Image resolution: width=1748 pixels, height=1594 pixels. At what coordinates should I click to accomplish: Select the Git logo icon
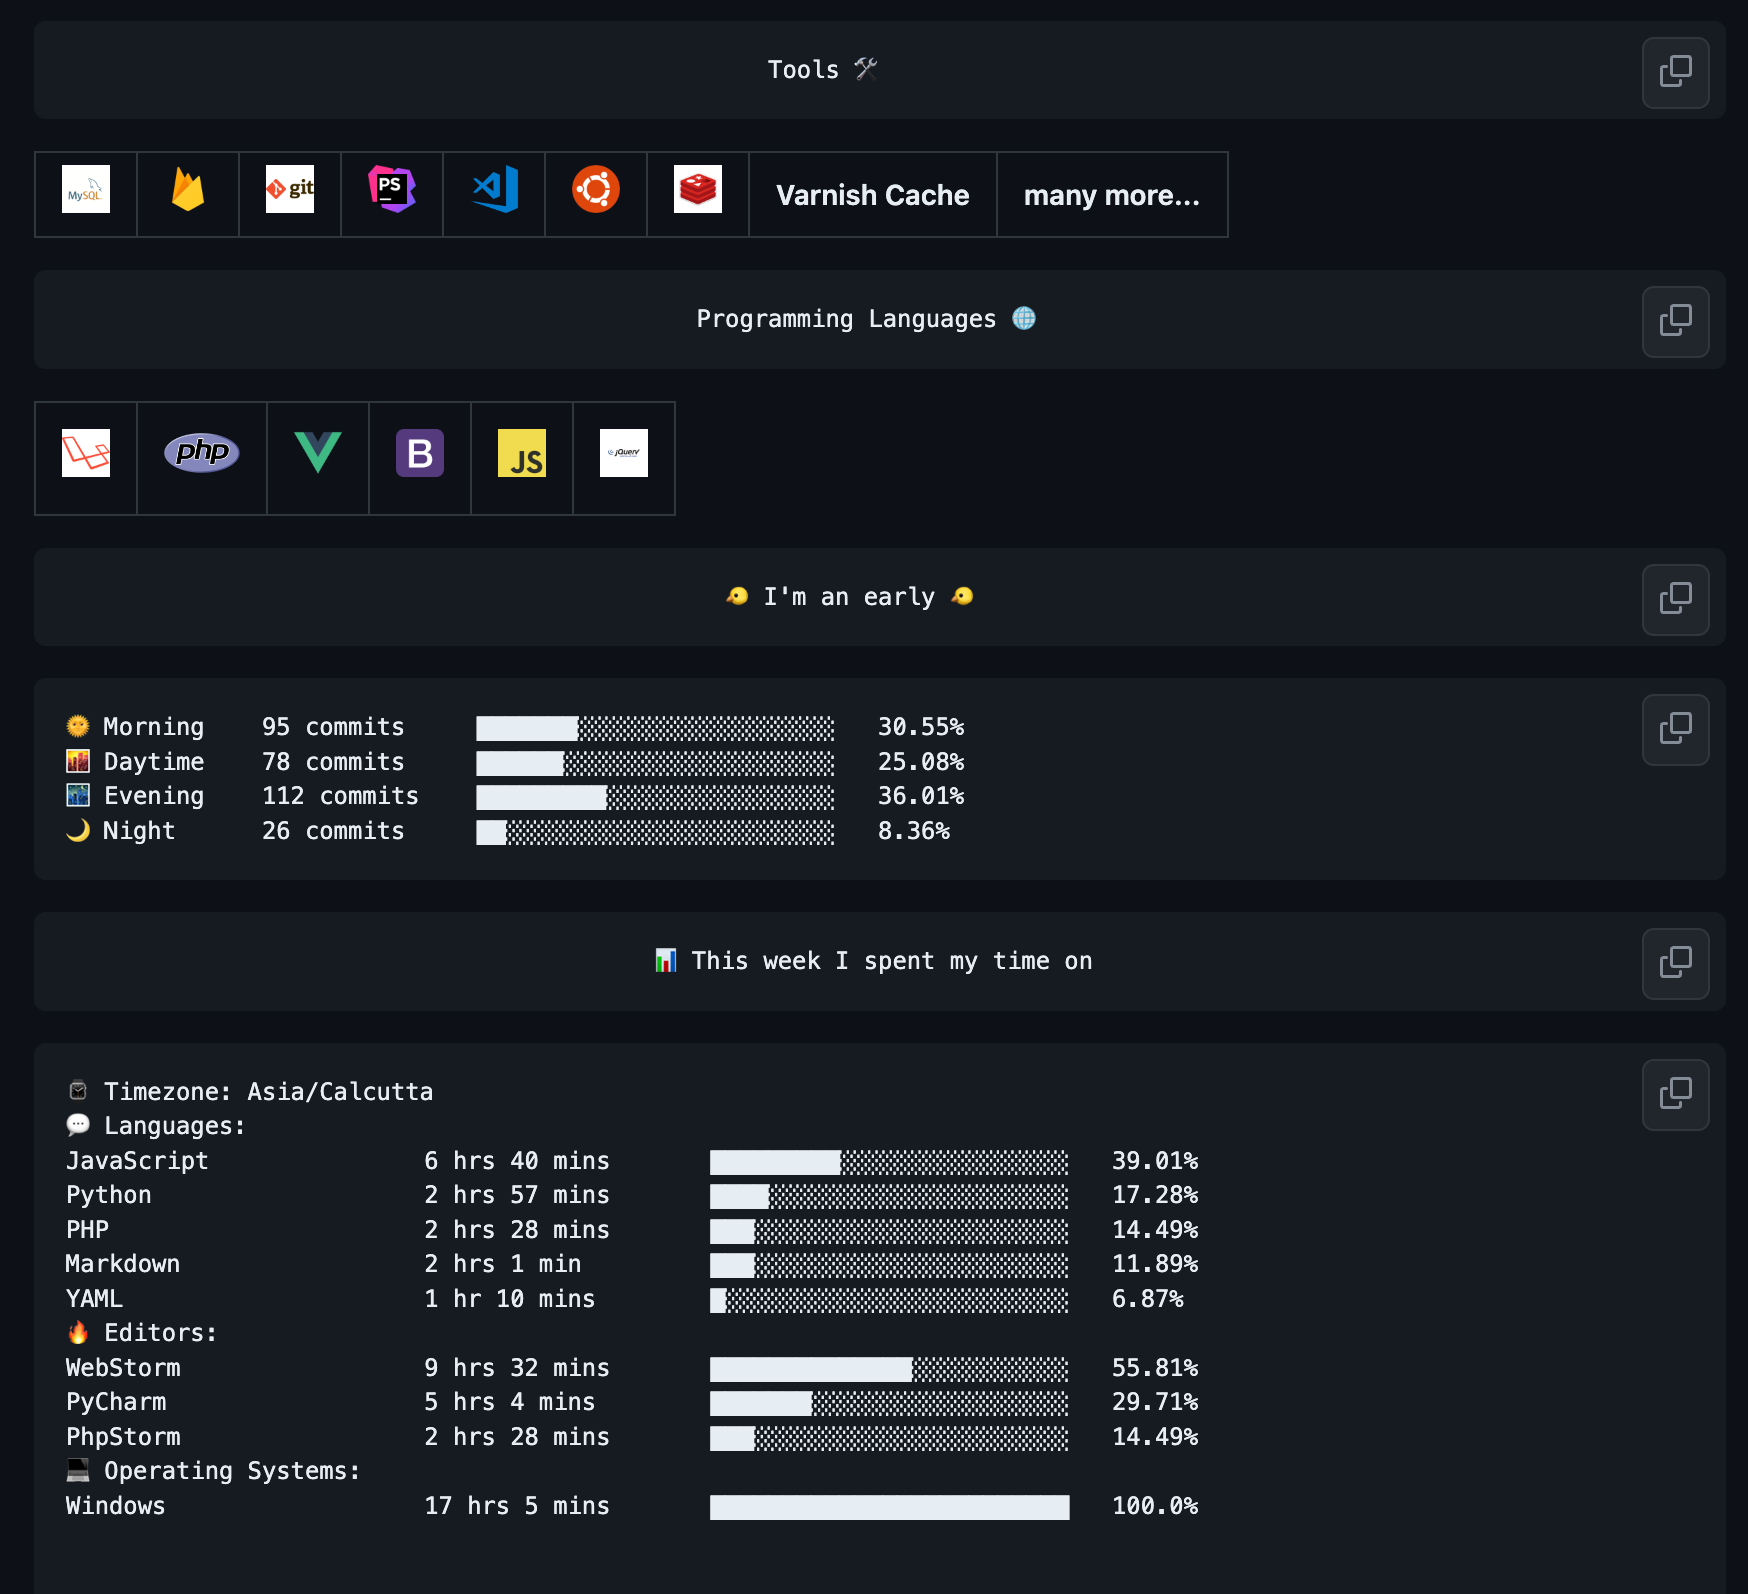click(290, 190)
